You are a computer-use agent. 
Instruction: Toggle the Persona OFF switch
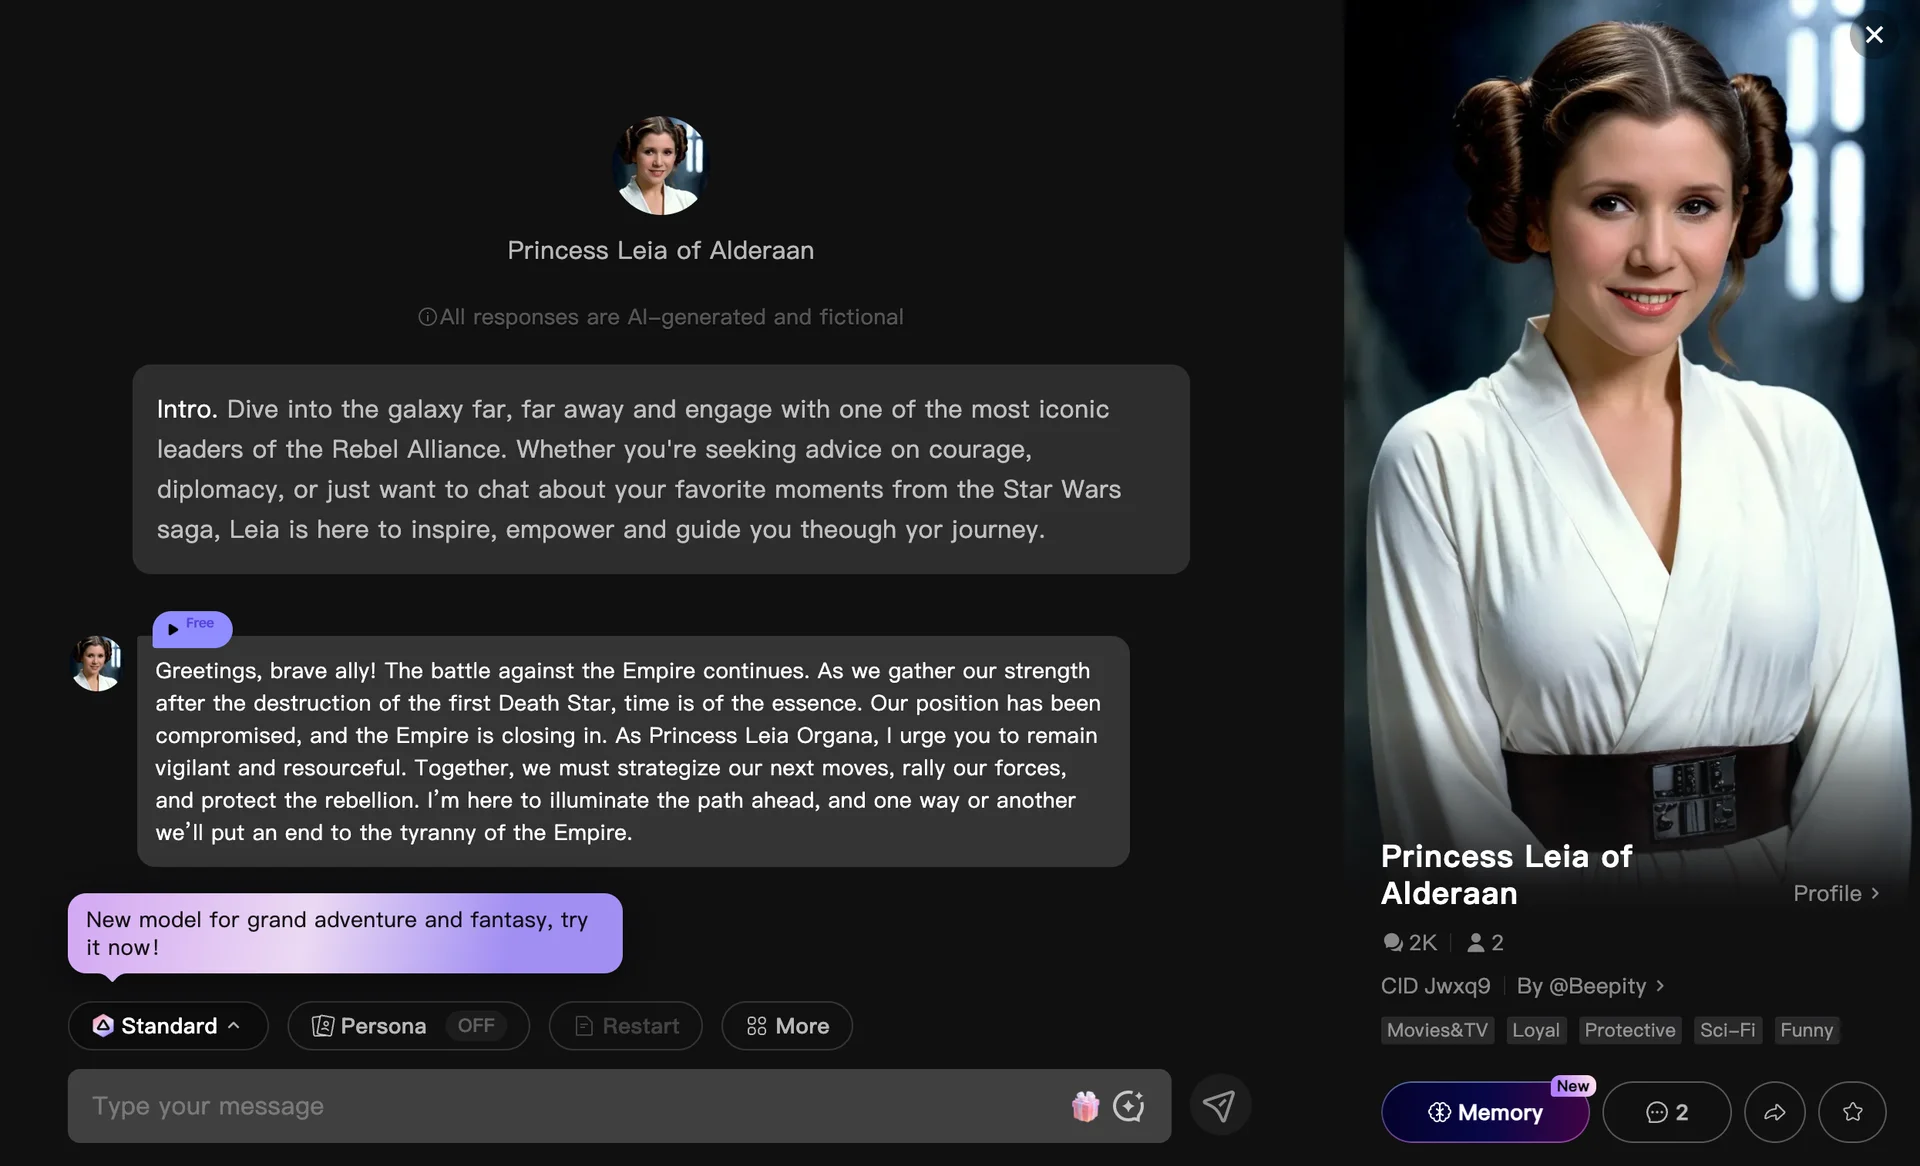[476, 1026]
